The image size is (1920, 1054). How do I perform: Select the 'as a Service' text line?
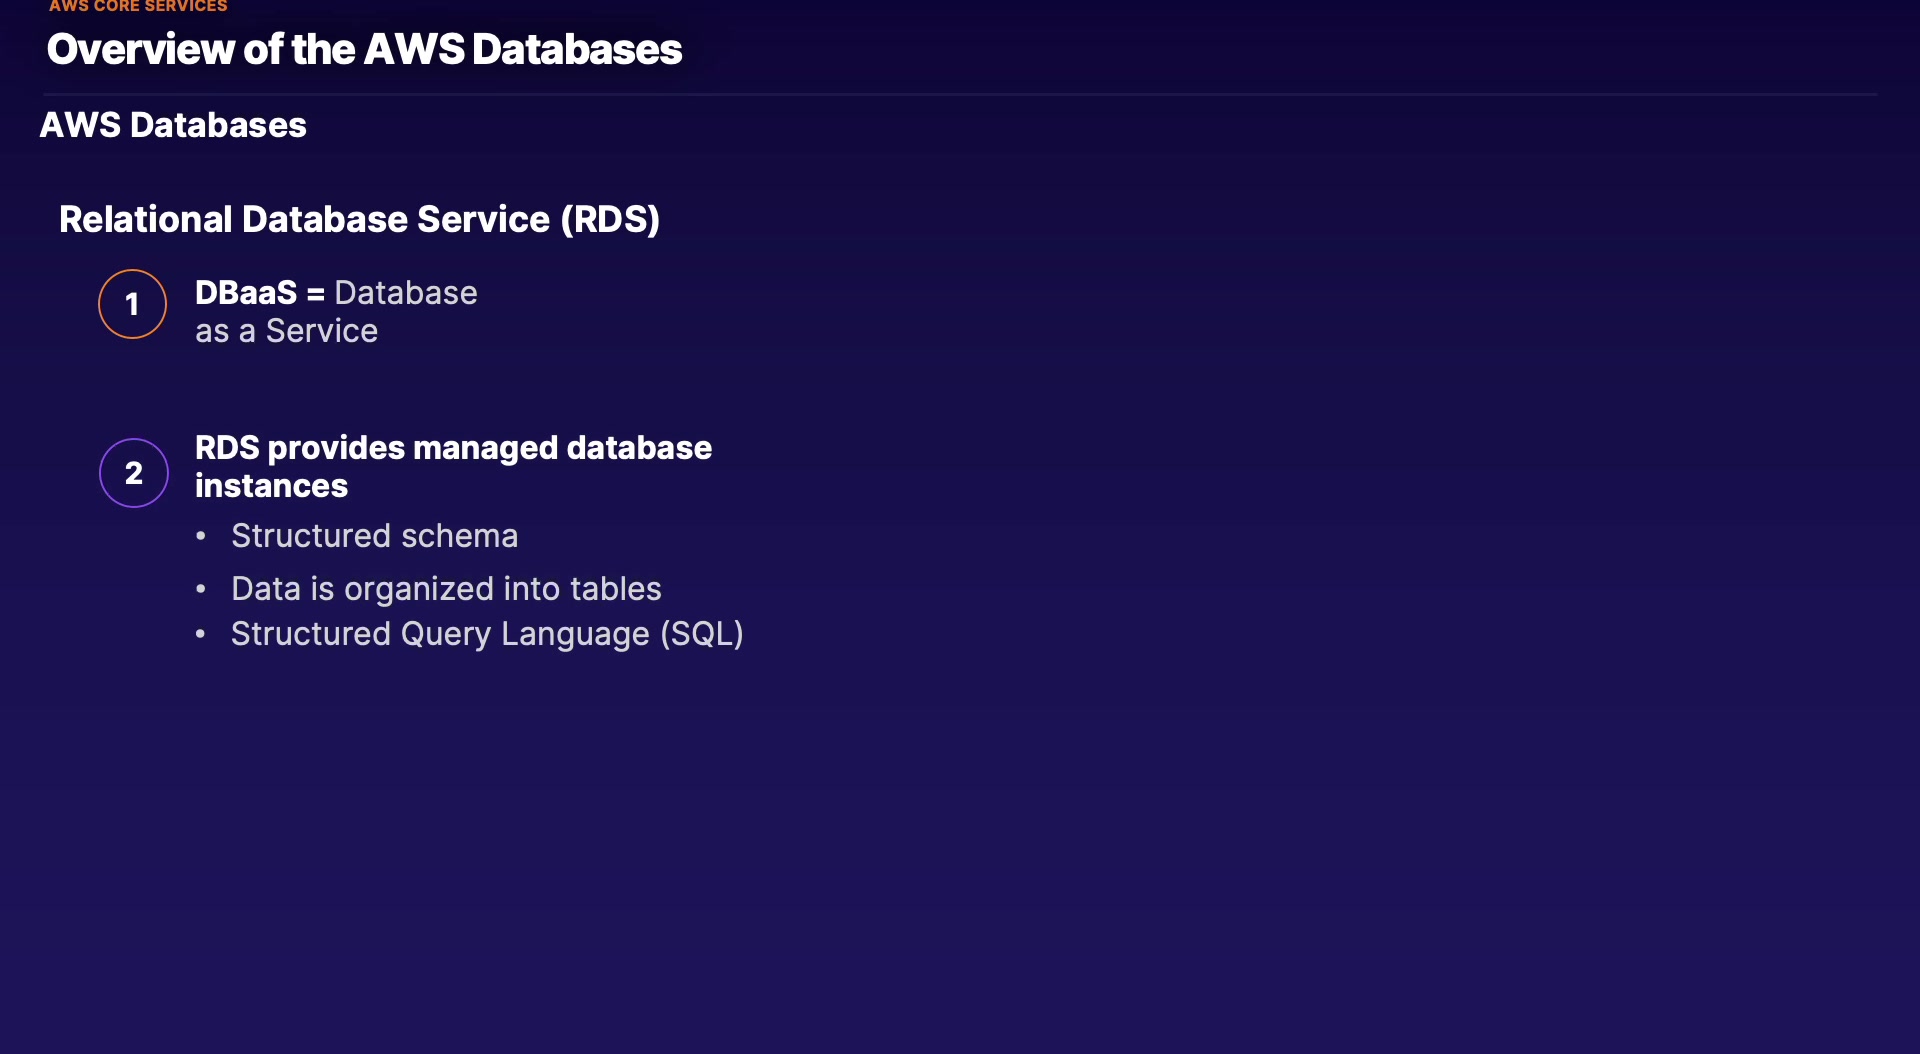[x=286, y=331]
